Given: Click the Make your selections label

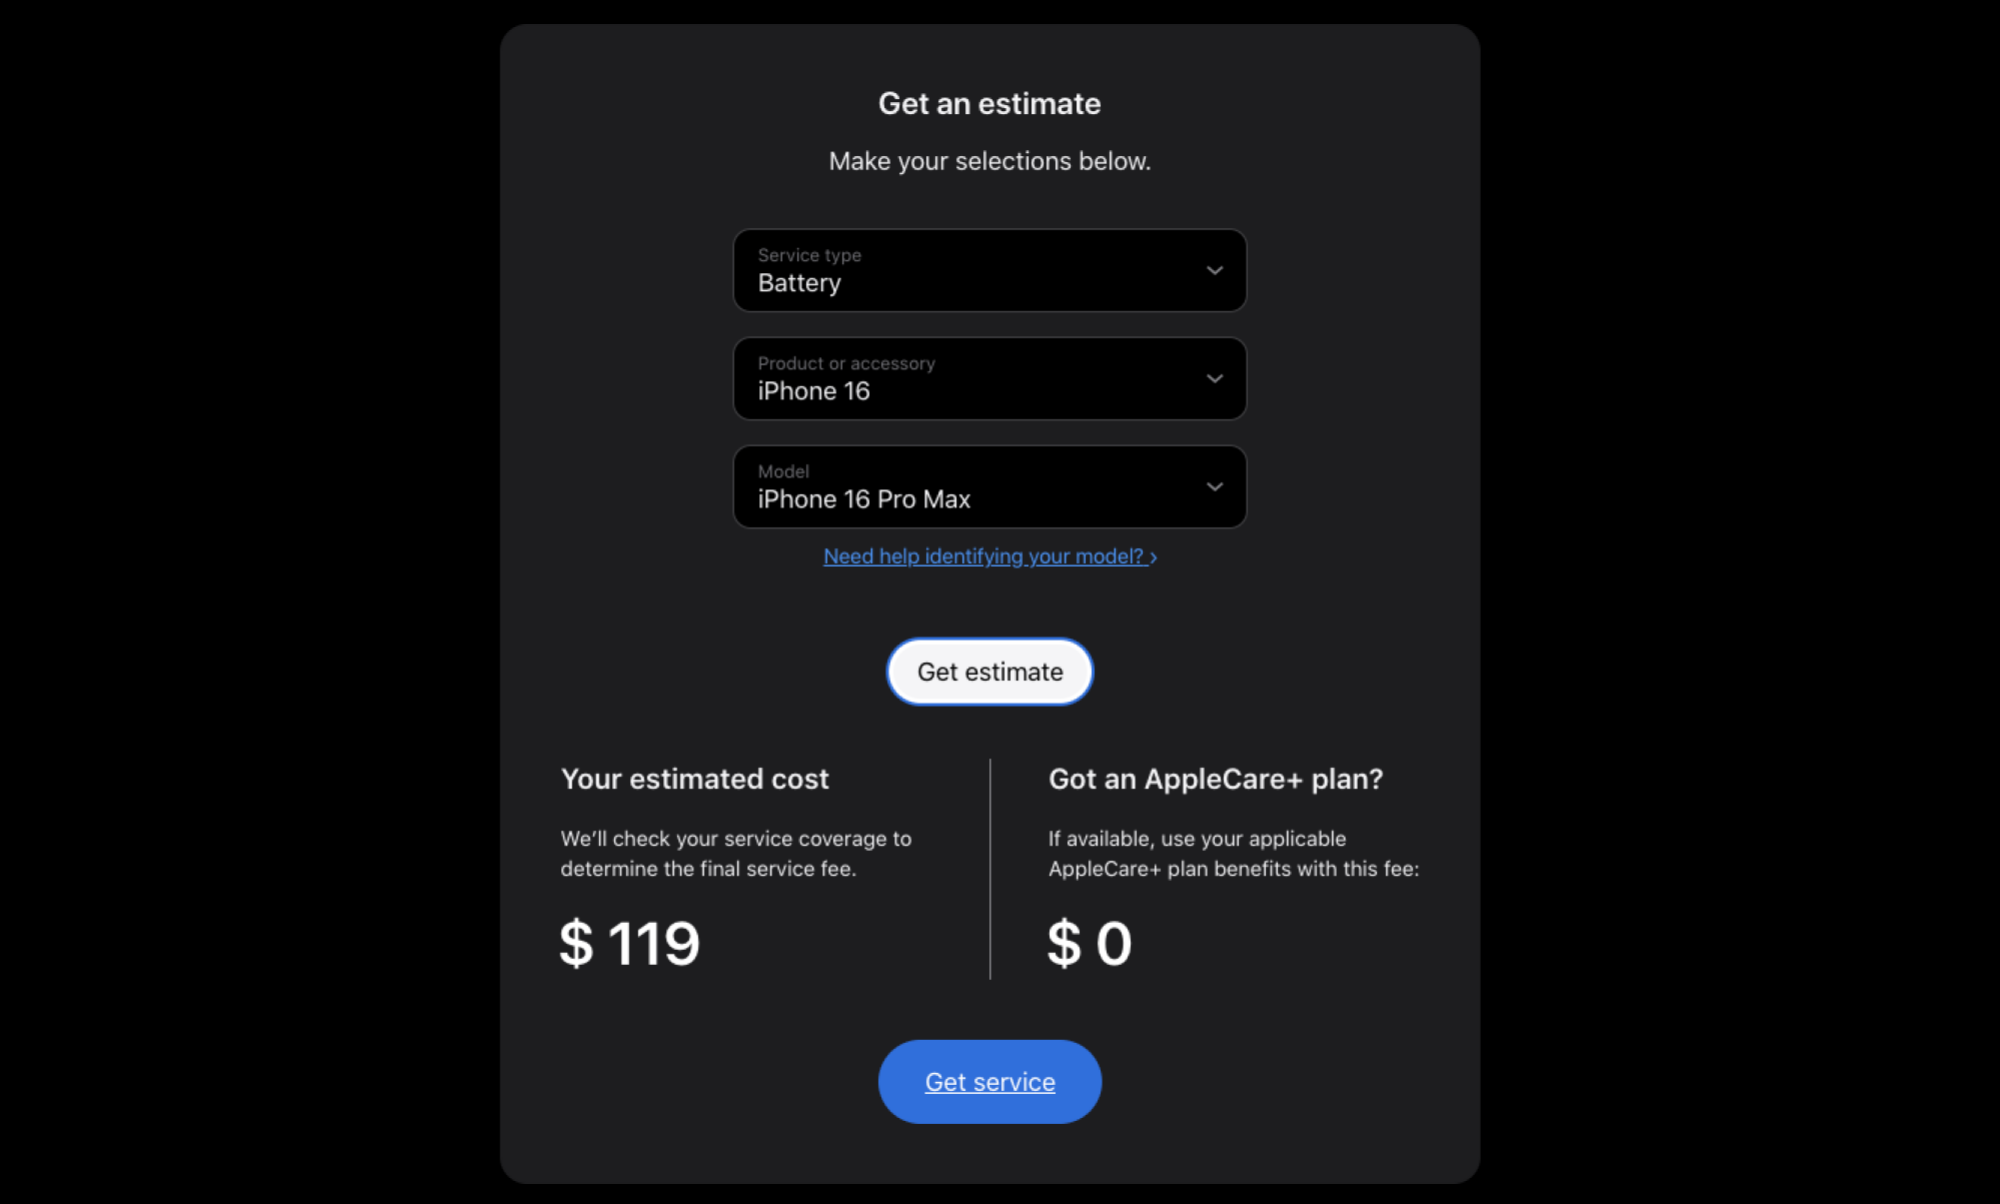Looking at the screenshot, I should pos(990,160).
